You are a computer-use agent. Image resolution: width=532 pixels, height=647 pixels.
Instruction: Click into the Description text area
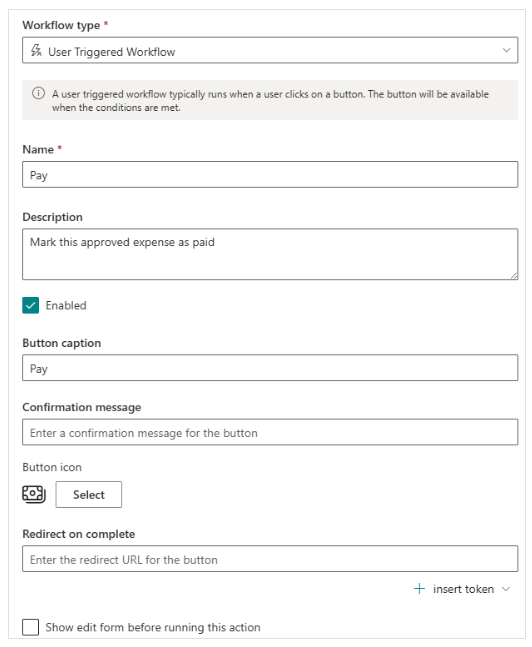(x=270, y=254)
